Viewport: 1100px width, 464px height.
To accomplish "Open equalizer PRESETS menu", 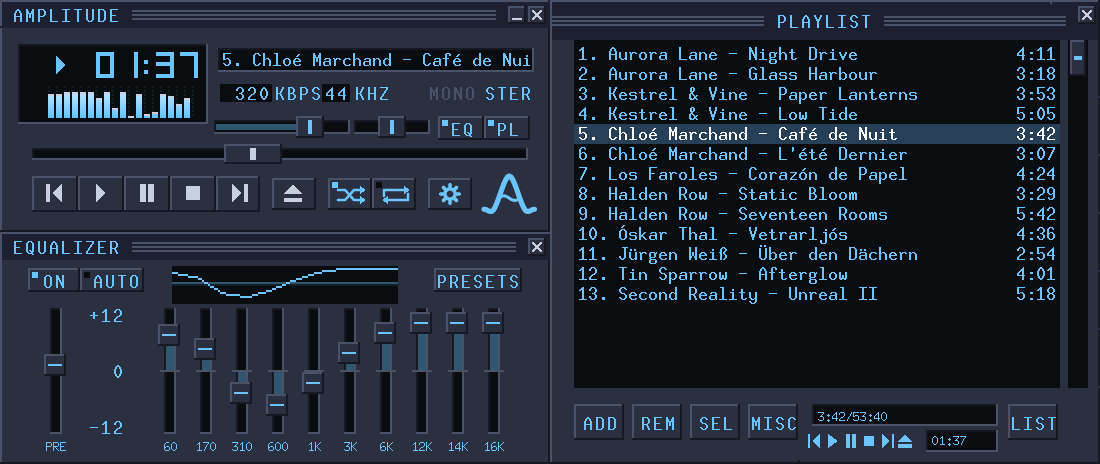I will pos(478,280).
